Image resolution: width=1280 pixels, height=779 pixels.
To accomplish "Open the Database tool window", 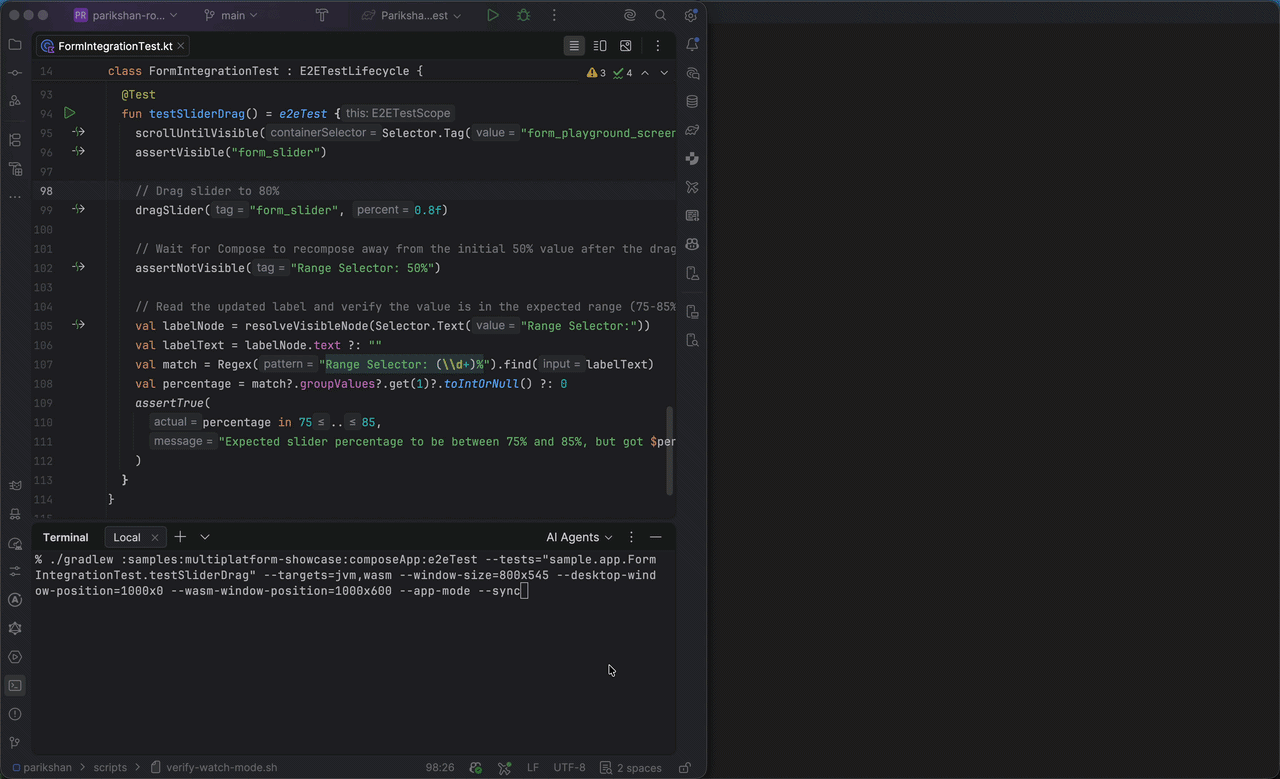I will point(692,102).
